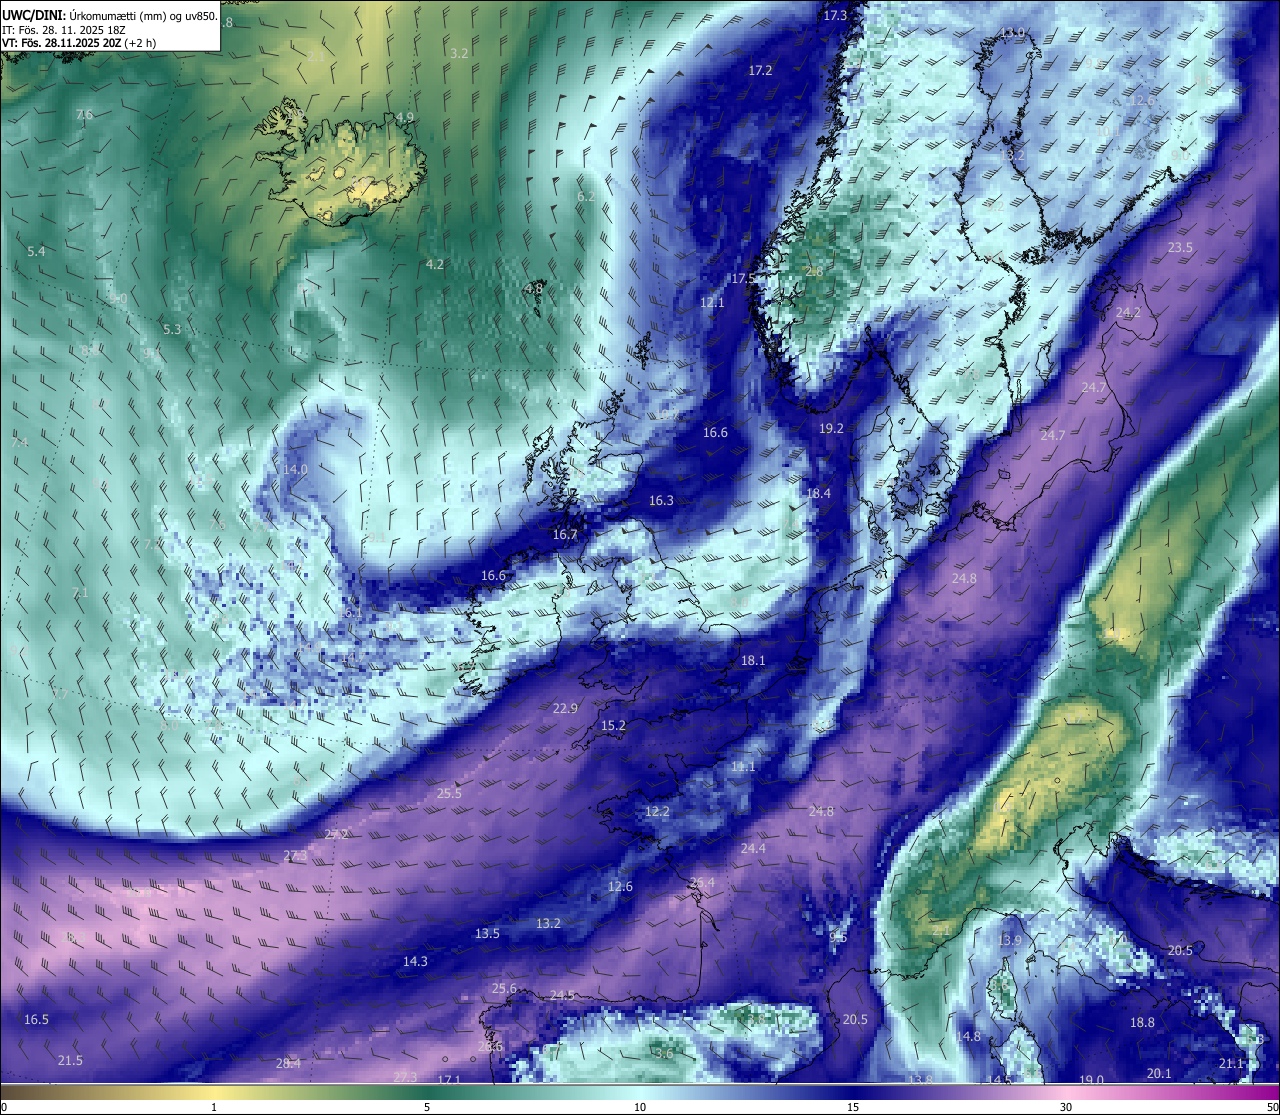
Task: Click the 30 tick on the colour scale
Action: [x=1066, y=1107]
